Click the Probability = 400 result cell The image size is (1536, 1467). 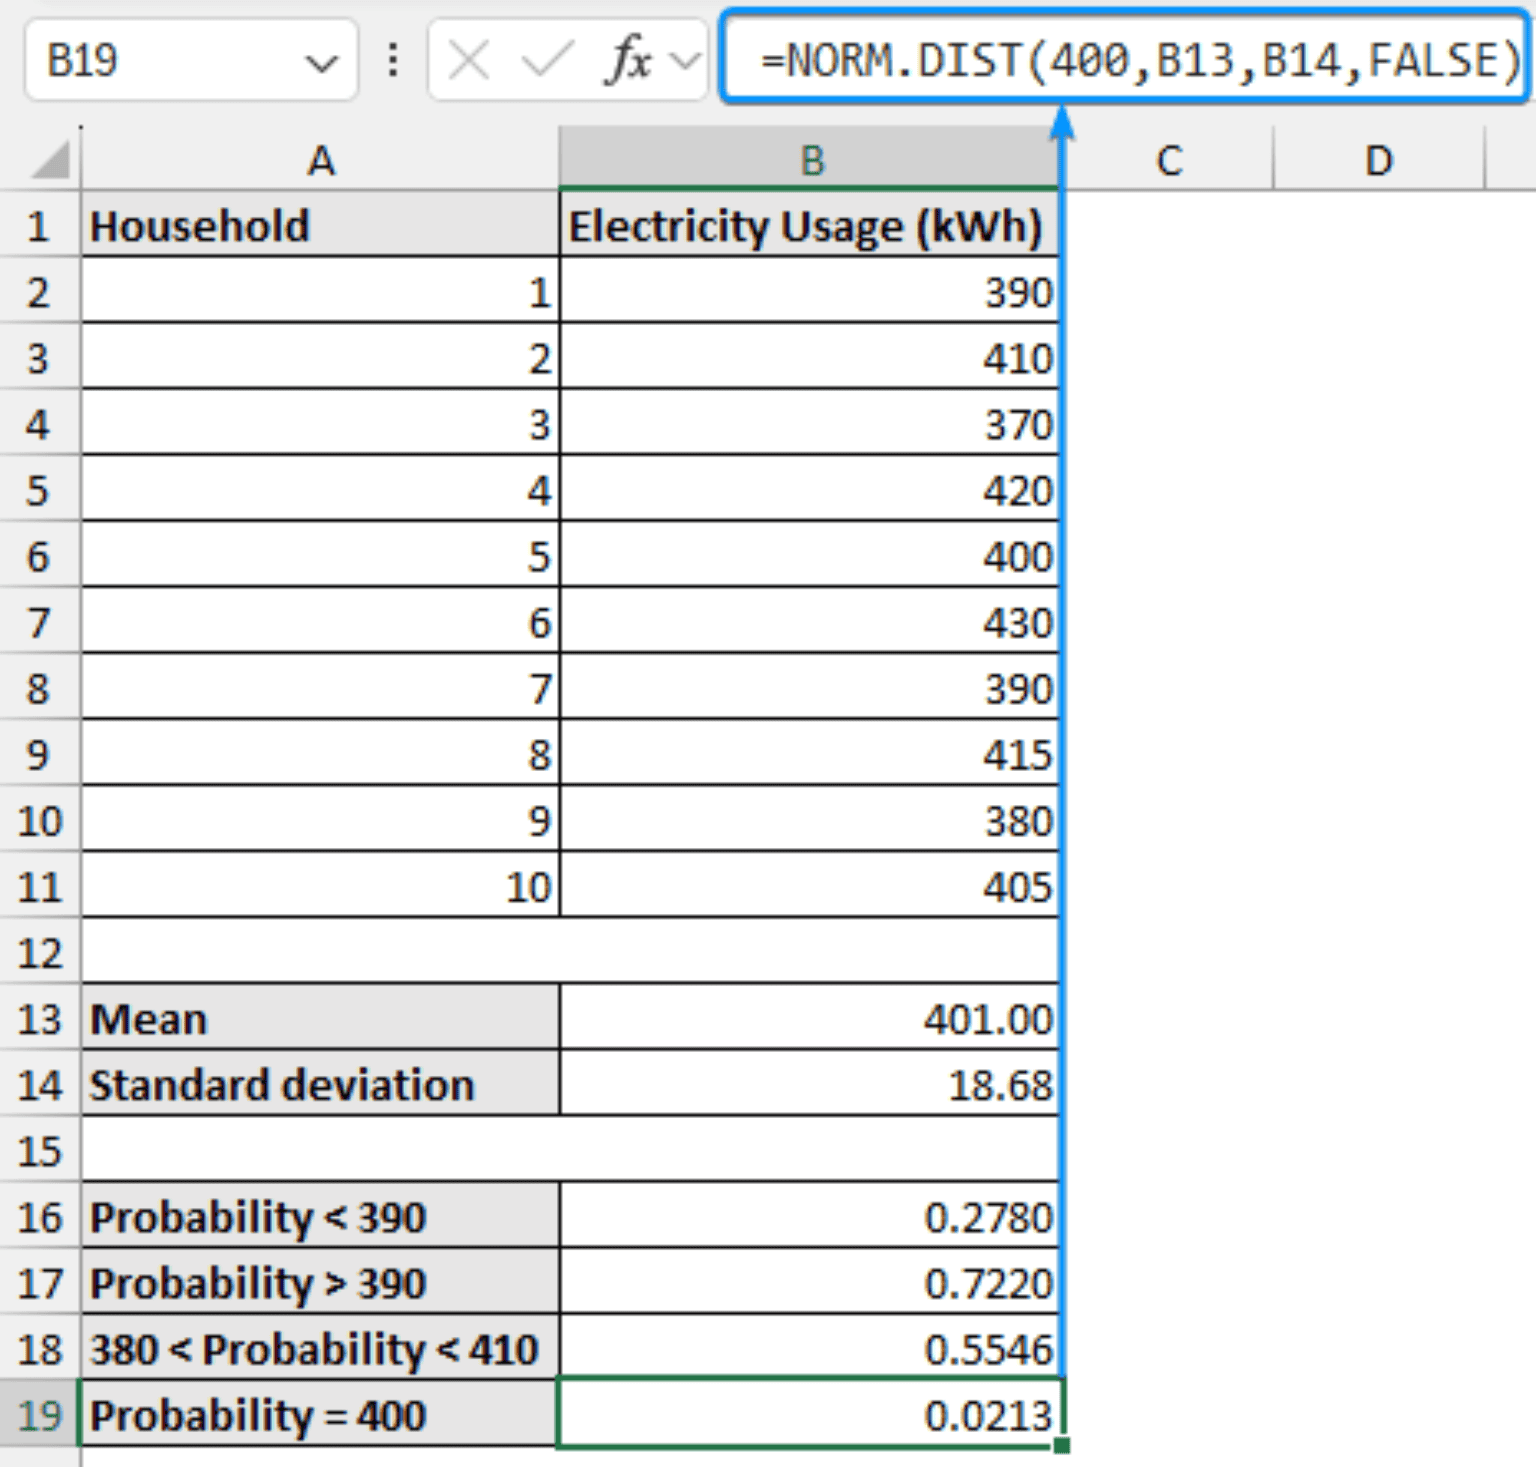click(x=810, y=1414)
